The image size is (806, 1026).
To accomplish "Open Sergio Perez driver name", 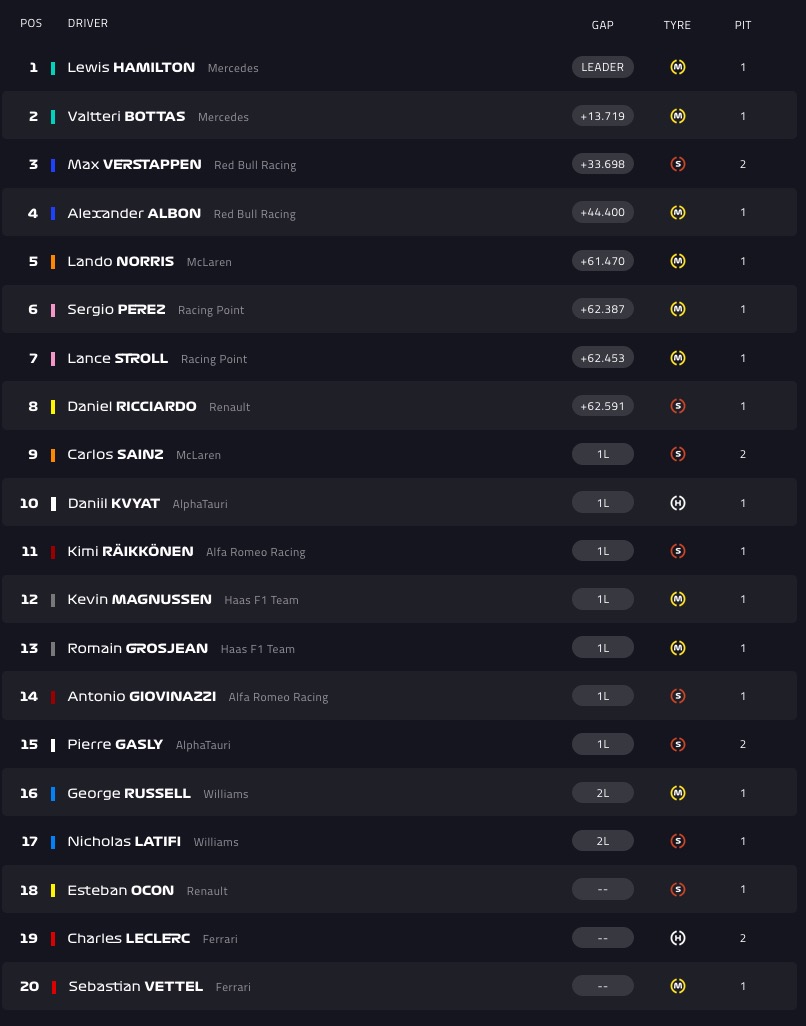I will point(116,309).
